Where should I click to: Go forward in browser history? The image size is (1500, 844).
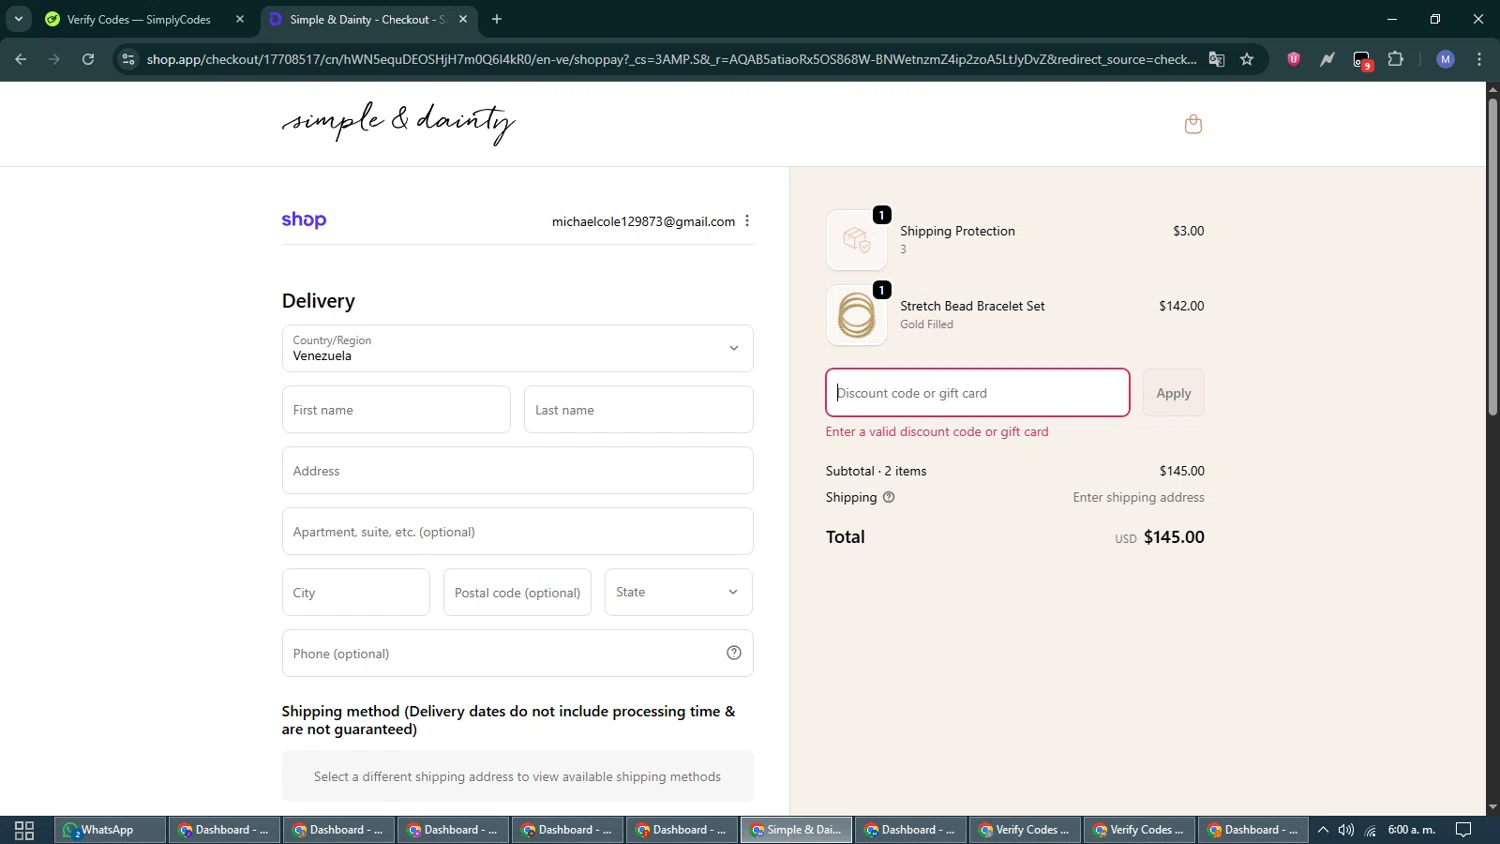[x=54, y=59]
